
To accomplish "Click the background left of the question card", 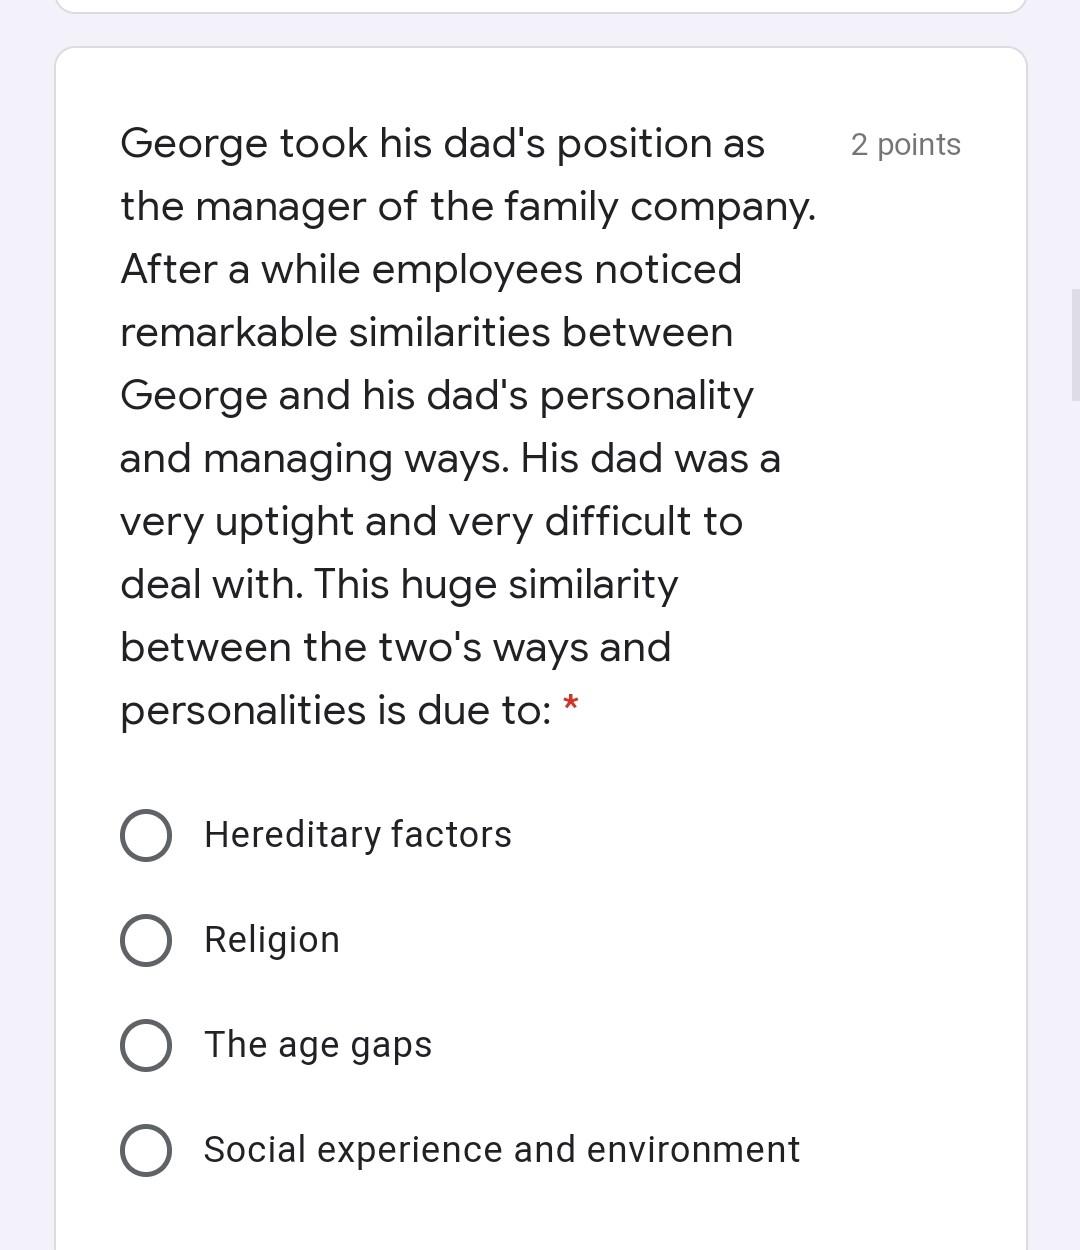I will (x=28, y=600).
